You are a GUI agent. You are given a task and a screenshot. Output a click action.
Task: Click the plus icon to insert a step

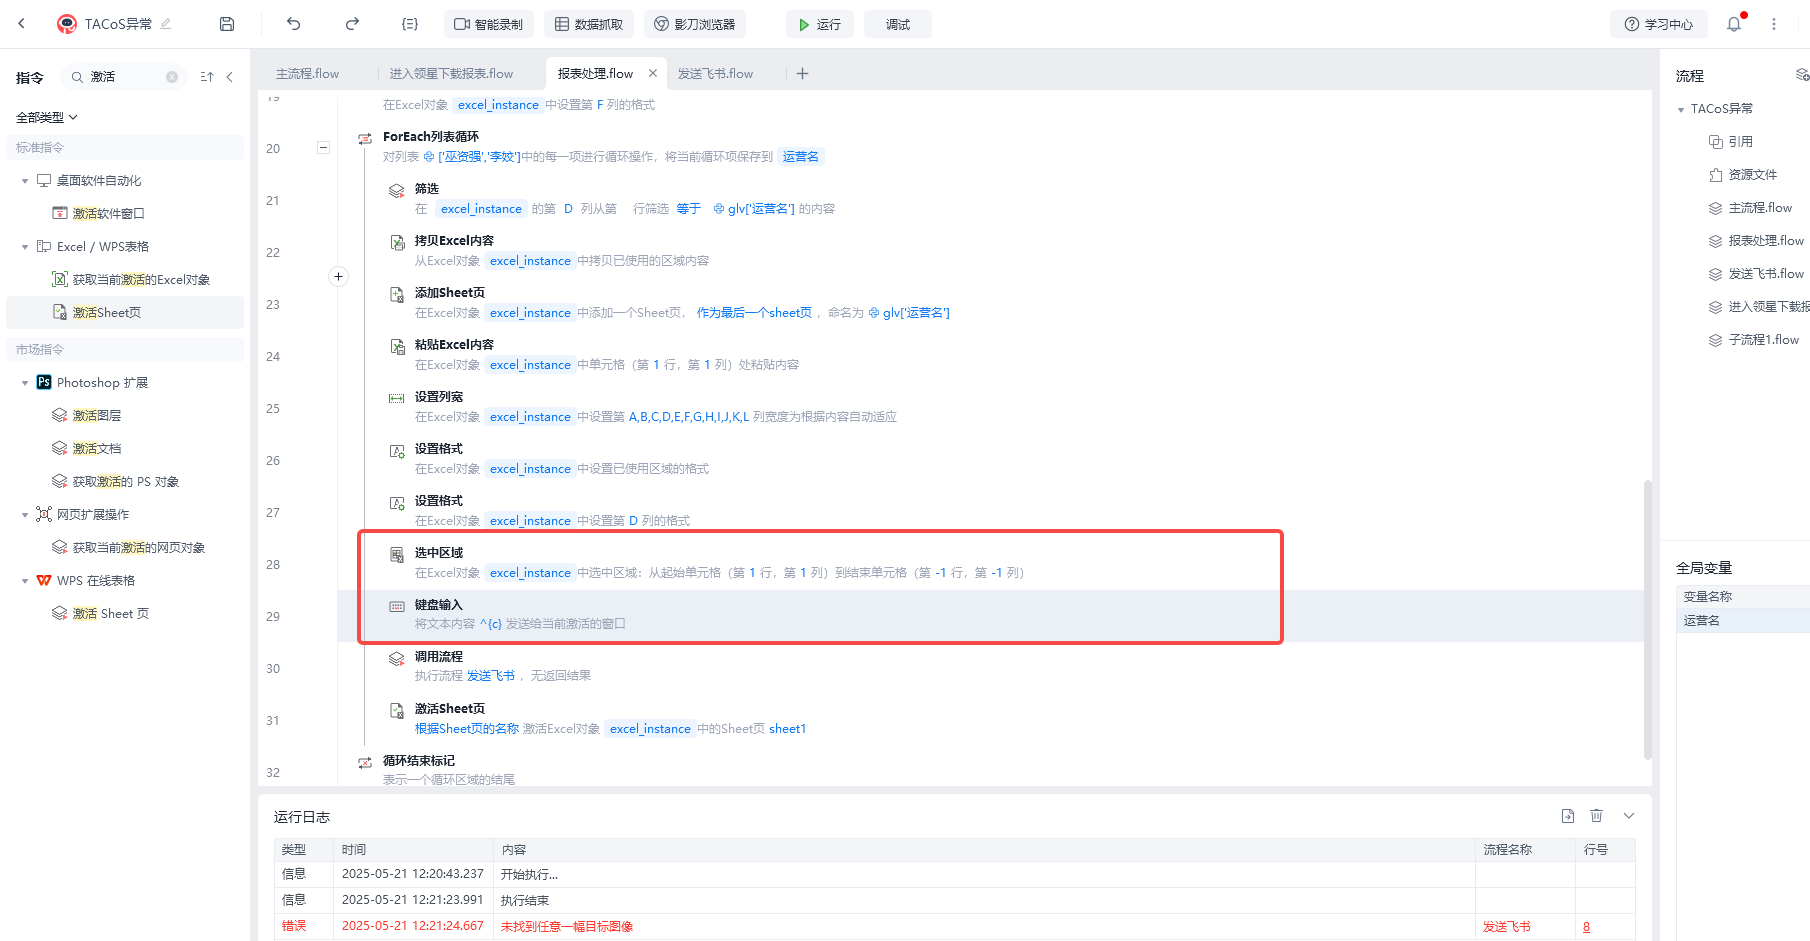tap(339, 276)
